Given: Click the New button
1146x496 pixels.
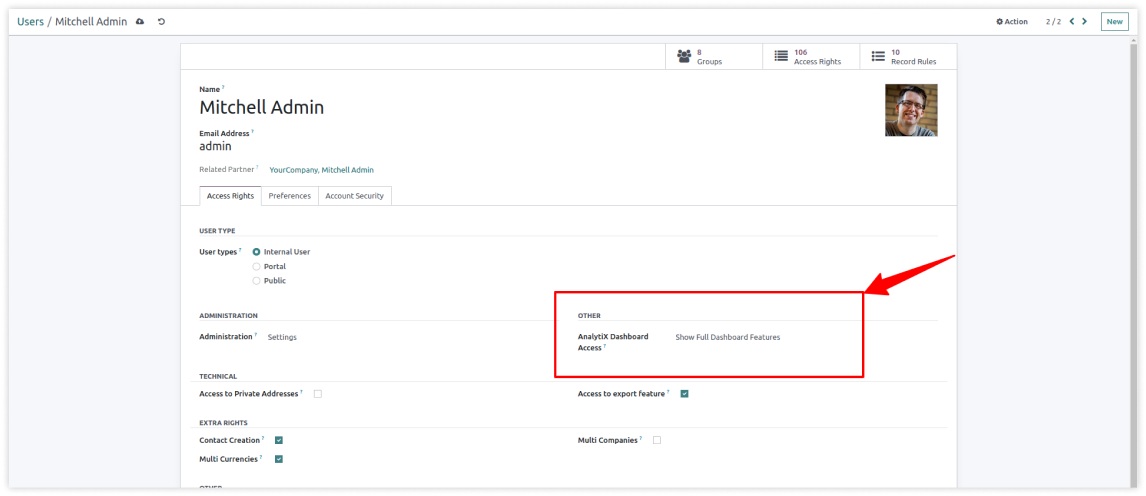Looking at the screenshot, I should (1114, 21).
